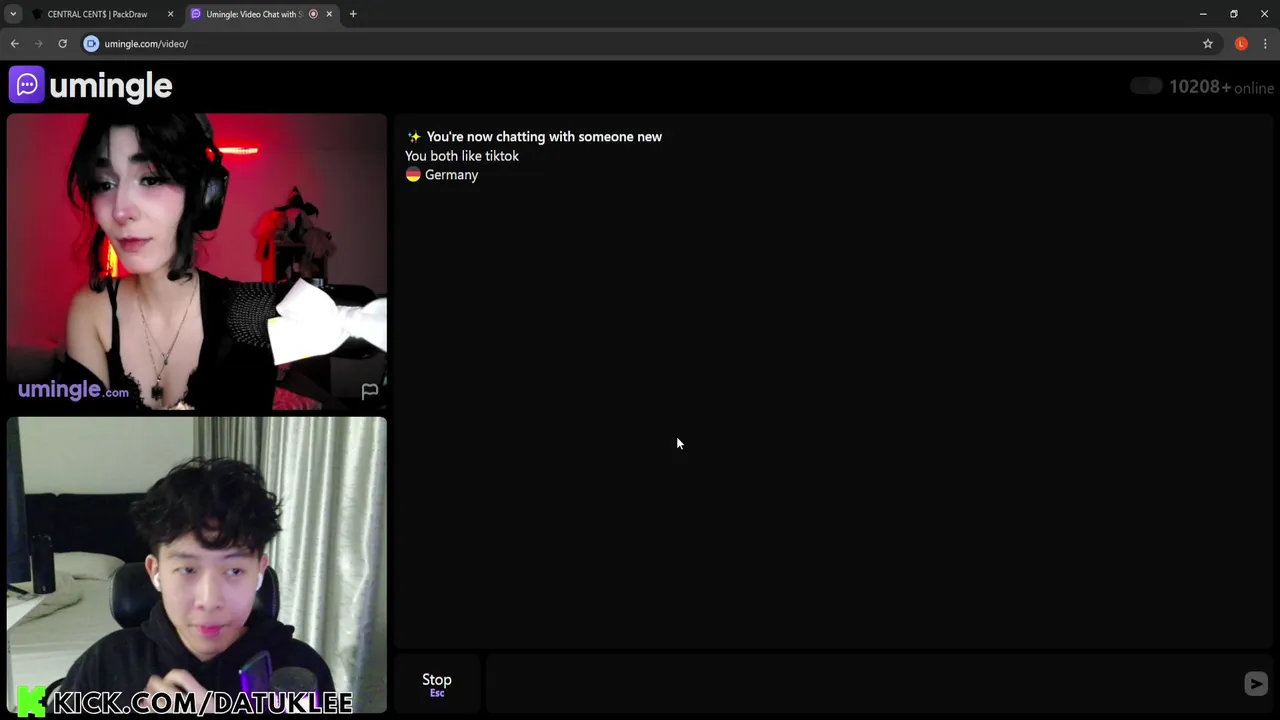Expand the tab search dropdown
The height and width of the screenshot is (720, 1280).
pyautogui.click(x=13, y=14)
